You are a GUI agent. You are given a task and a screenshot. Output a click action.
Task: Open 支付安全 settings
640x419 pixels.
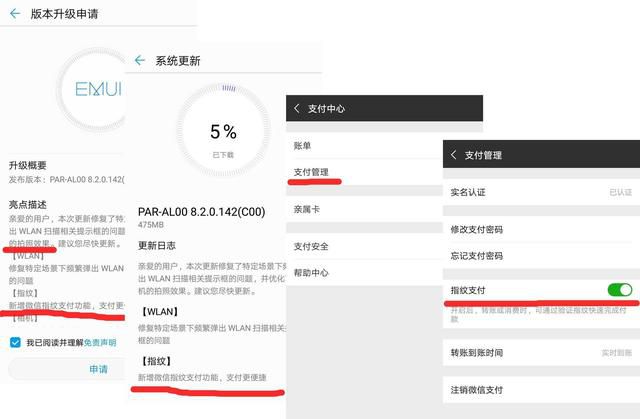tap(311, 246)
